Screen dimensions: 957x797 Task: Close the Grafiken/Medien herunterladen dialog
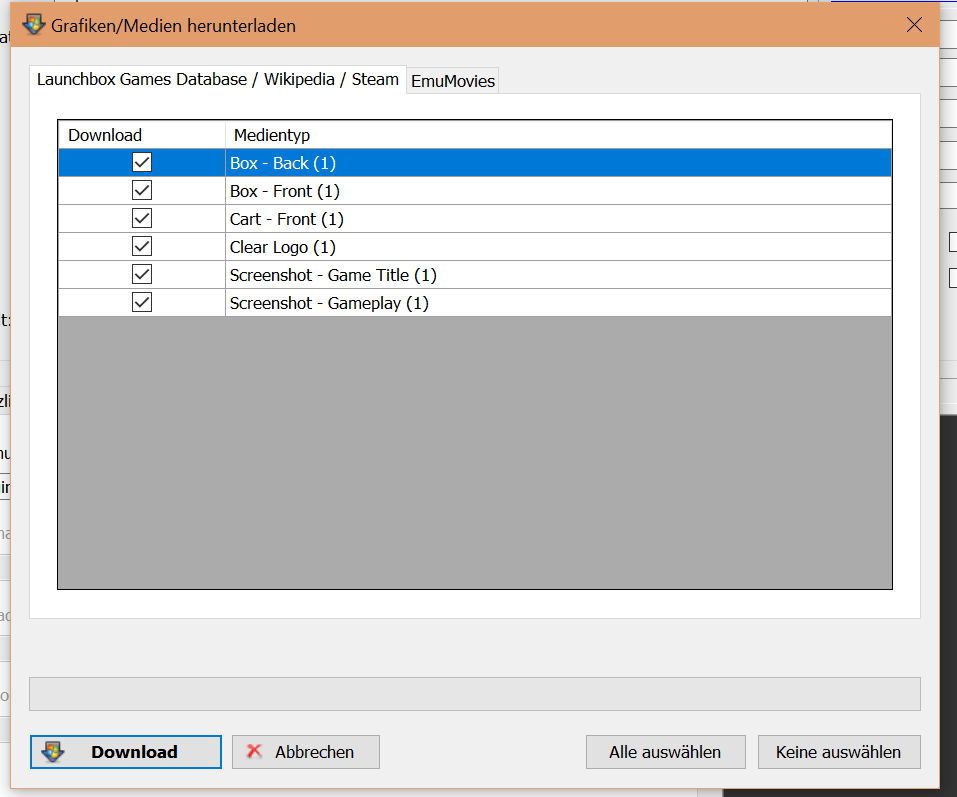click(x=914, y=25)
